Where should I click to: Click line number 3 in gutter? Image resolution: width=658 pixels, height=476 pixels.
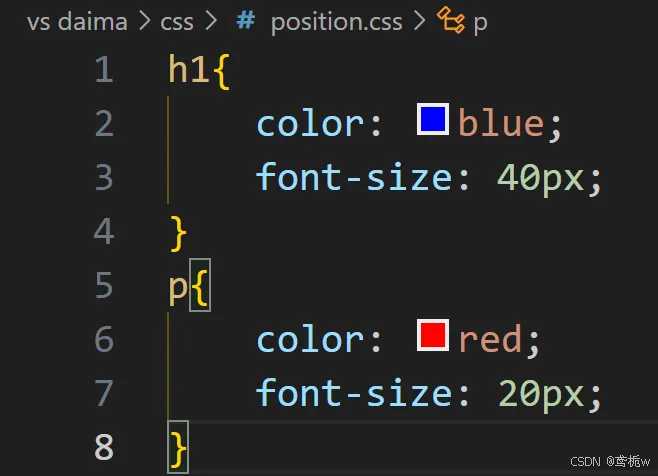click(104, 177)
